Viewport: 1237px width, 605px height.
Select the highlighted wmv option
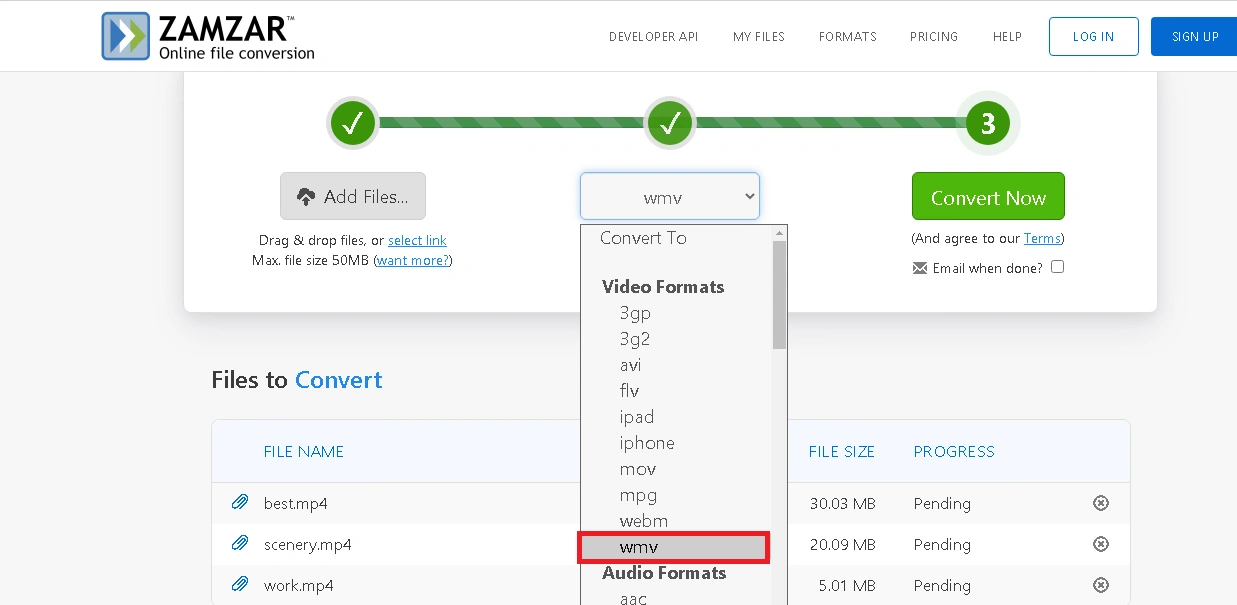(x=674, y=547)
